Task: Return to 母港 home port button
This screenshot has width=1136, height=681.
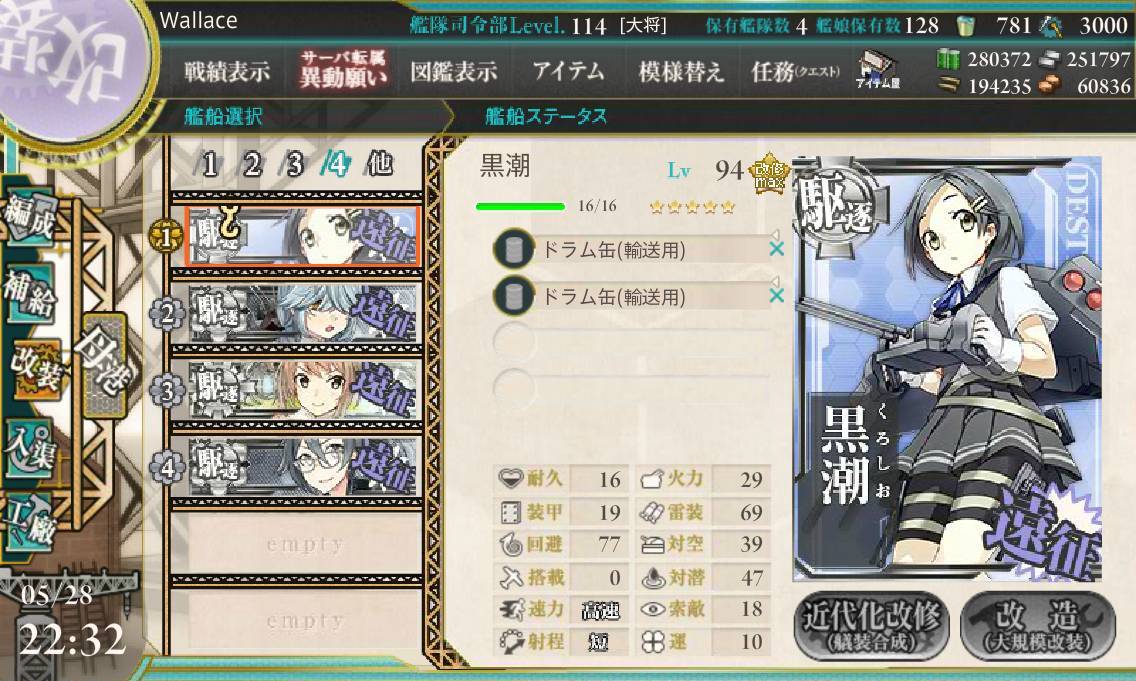Action: point(104,366)
